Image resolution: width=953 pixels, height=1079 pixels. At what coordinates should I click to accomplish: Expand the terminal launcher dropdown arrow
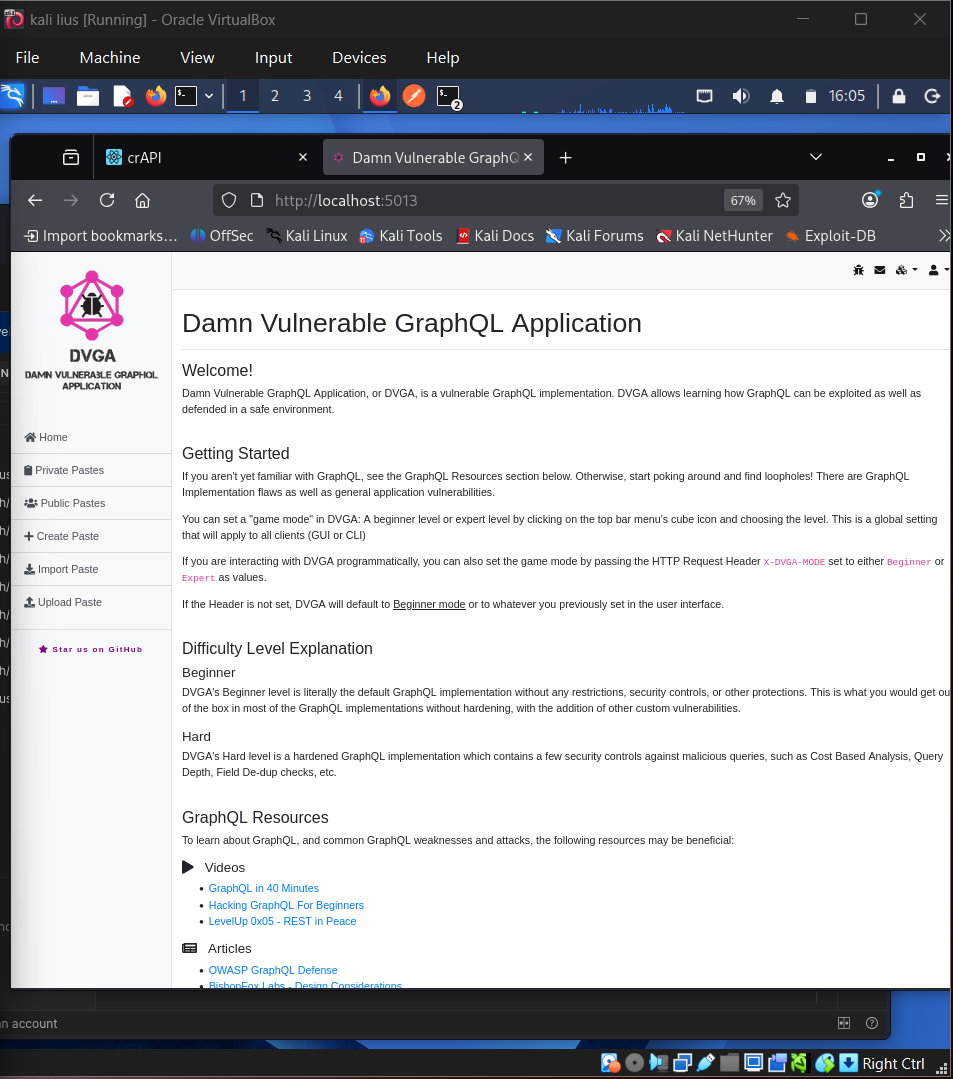tap(209, 96)
